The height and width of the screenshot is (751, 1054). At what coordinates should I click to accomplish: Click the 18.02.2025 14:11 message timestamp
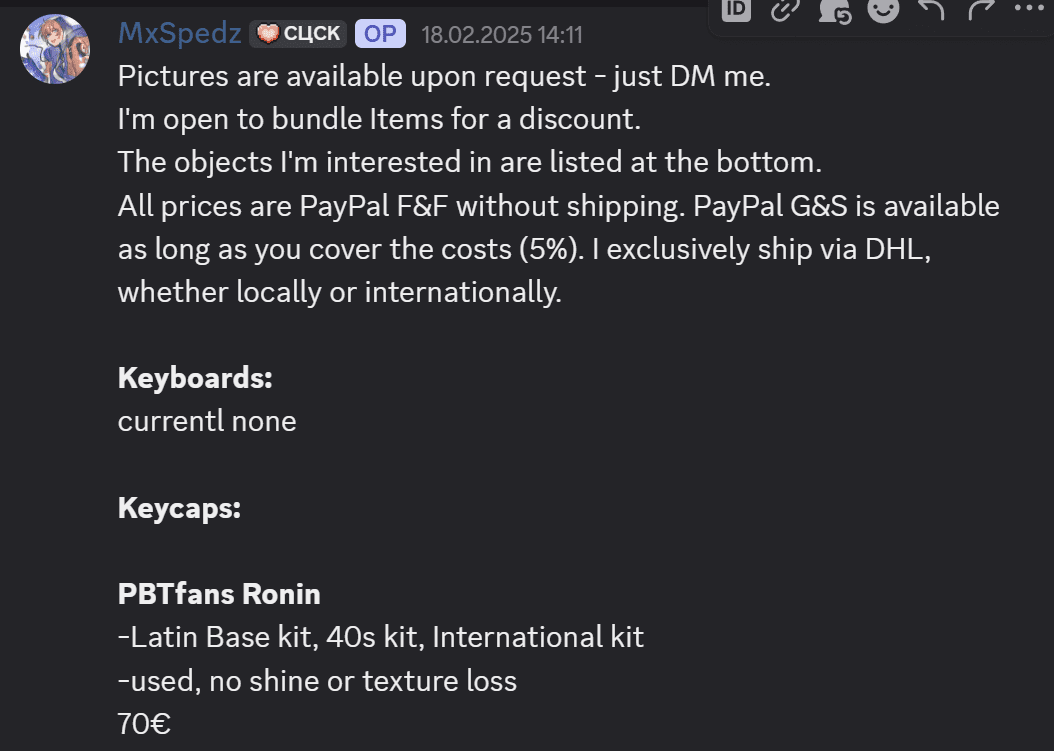pyautogui.click(x=501, y=35)
